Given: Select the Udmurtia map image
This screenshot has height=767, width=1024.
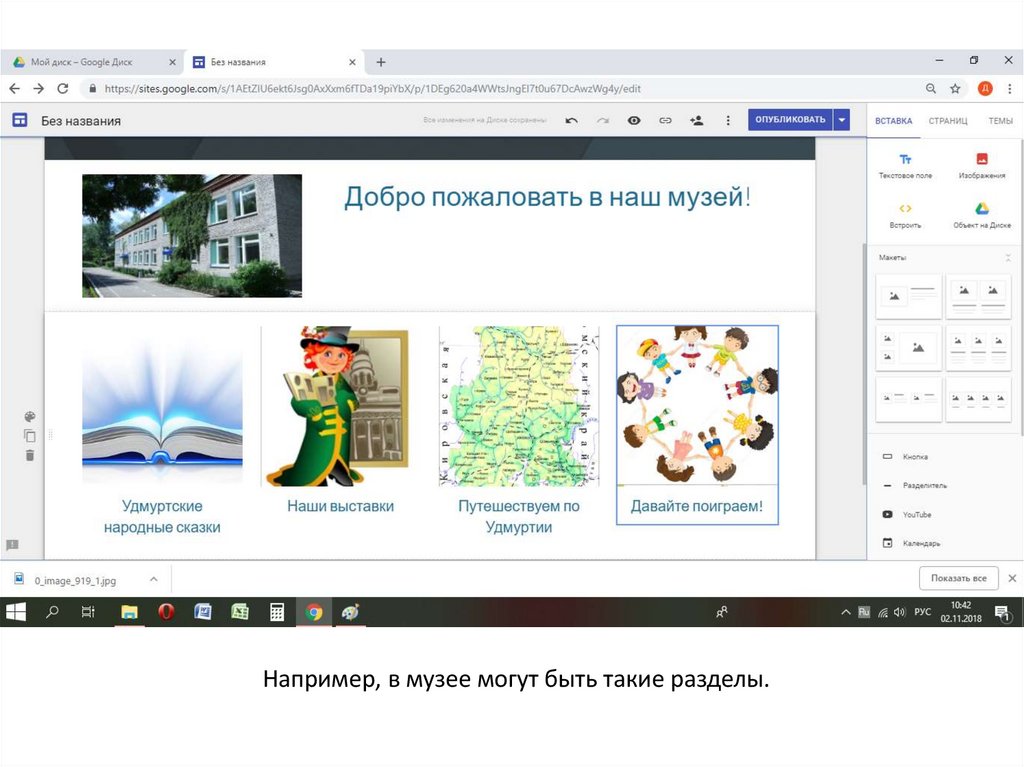Looking at the screenshot, I should tap(519, 406).
